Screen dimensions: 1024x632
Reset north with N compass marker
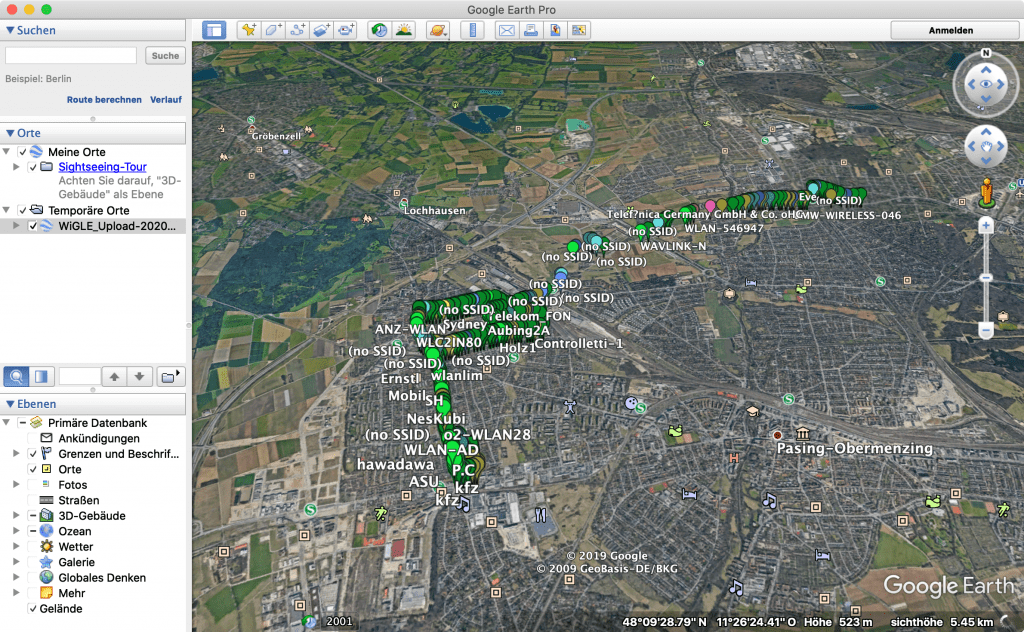tap(986, 53)
